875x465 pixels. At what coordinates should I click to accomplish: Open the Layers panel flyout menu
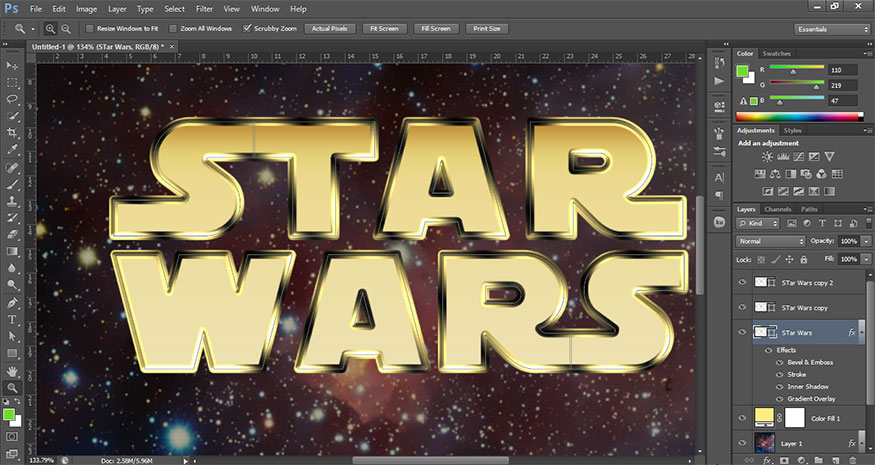[868, 209]
